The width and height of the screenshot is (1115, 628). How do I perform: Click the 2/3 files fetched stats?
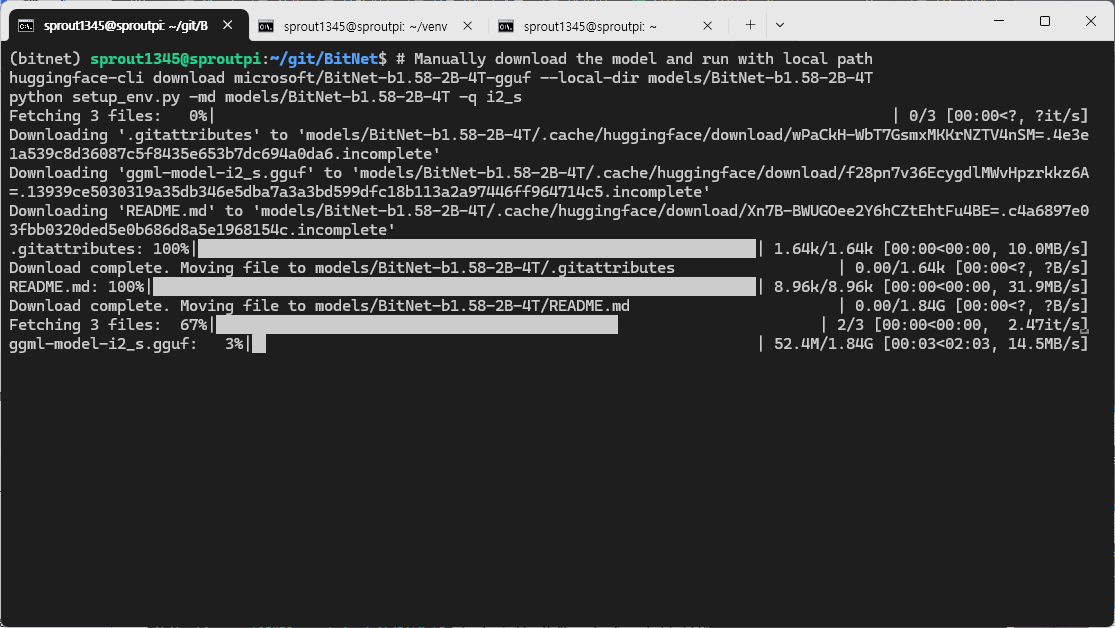point(963,325)
